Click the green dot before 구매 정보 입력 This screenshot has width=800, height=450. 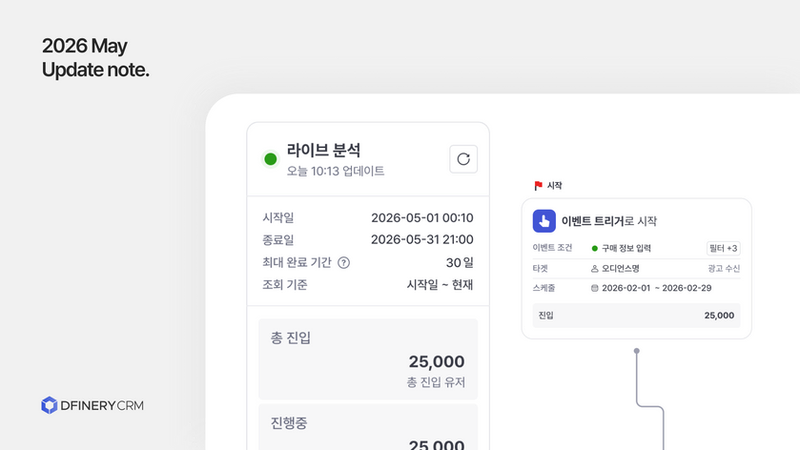click(594, 248)
